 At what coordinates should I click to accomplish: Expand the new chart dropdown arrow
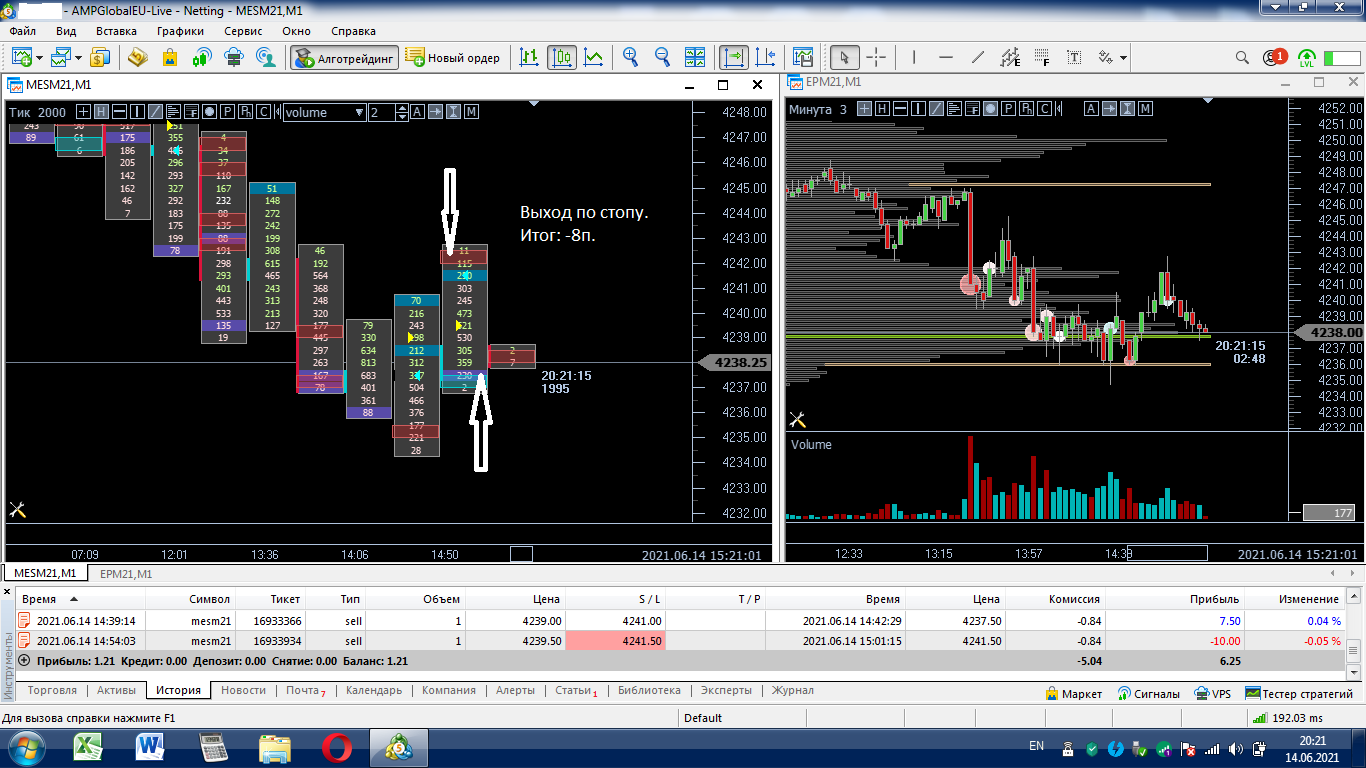coord(39,58)
